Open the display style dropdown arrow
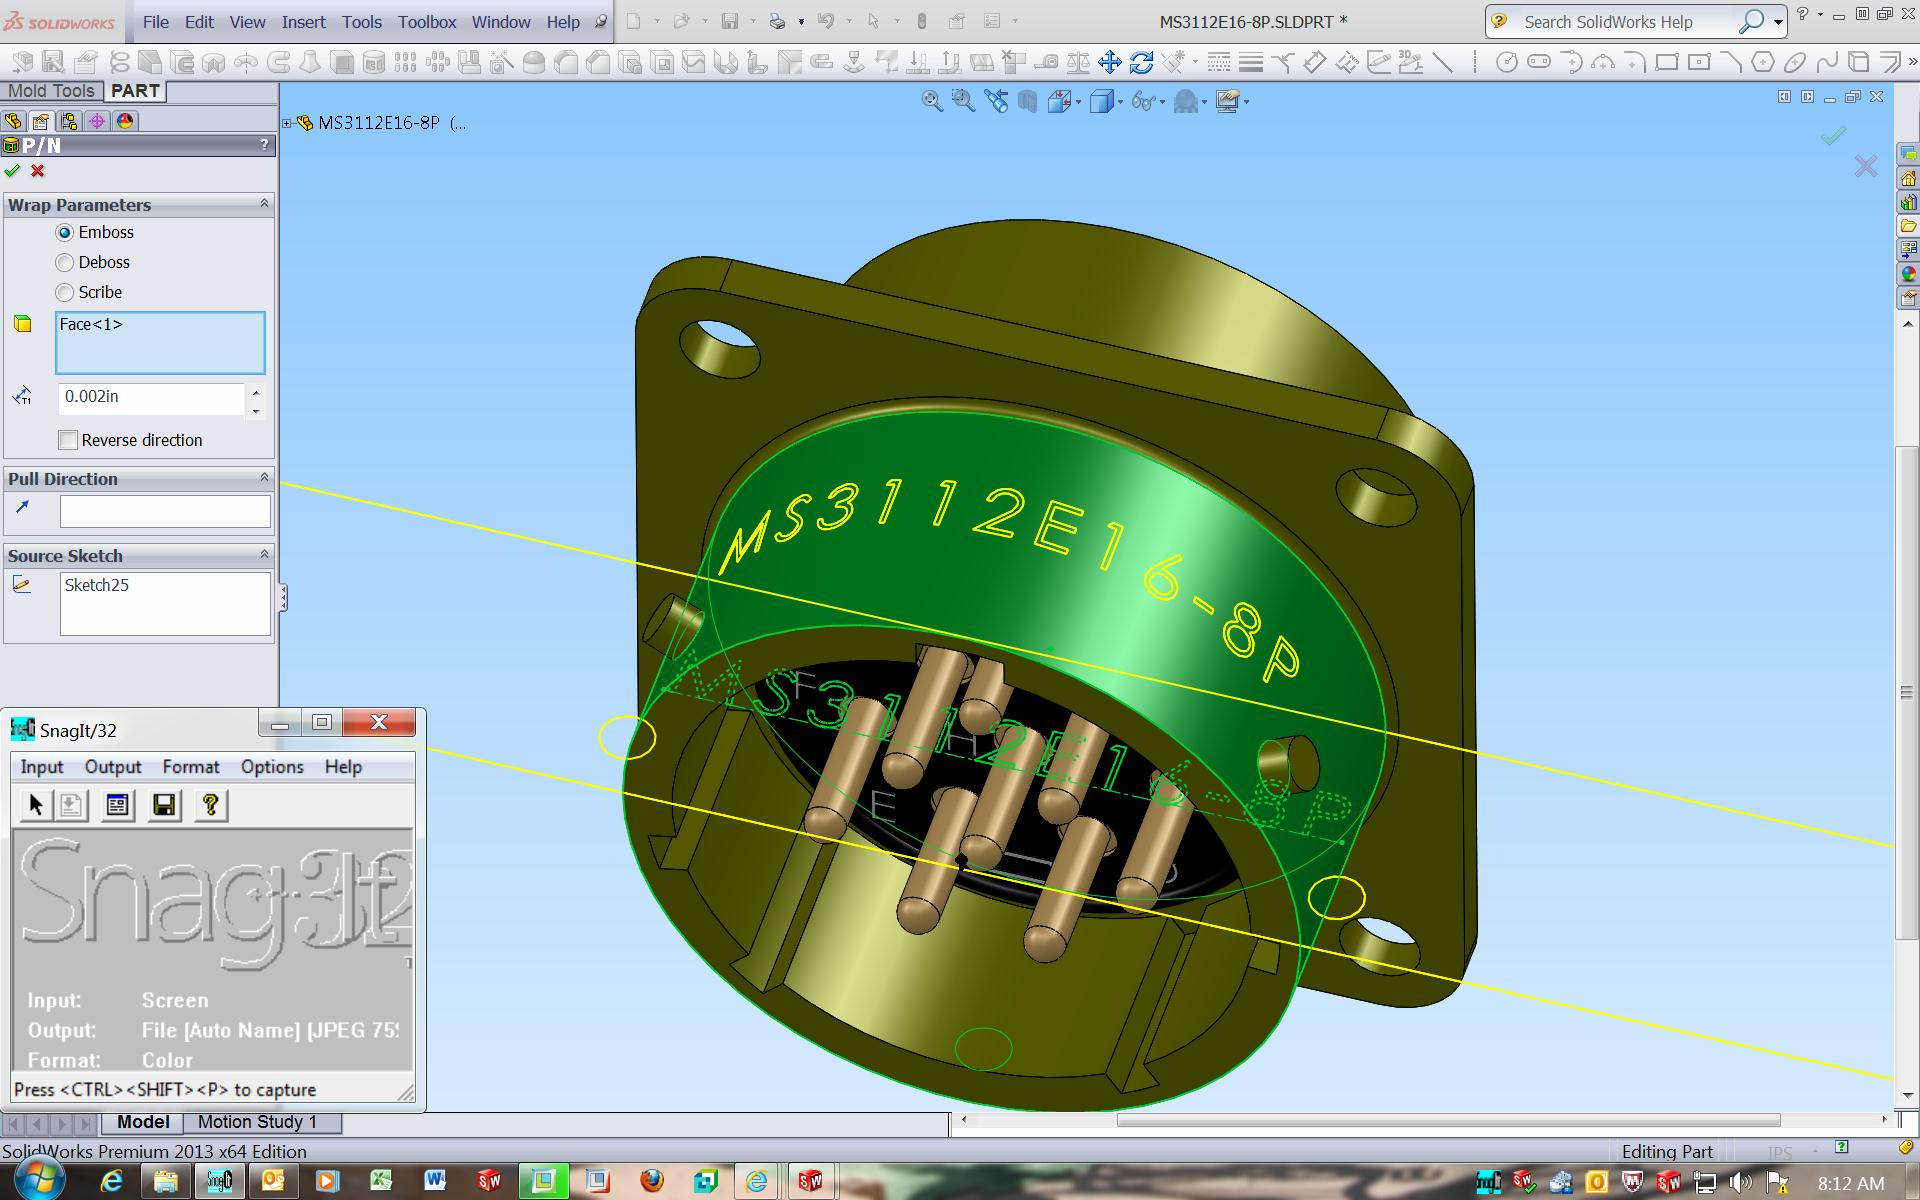 (x=1120, y=102)
